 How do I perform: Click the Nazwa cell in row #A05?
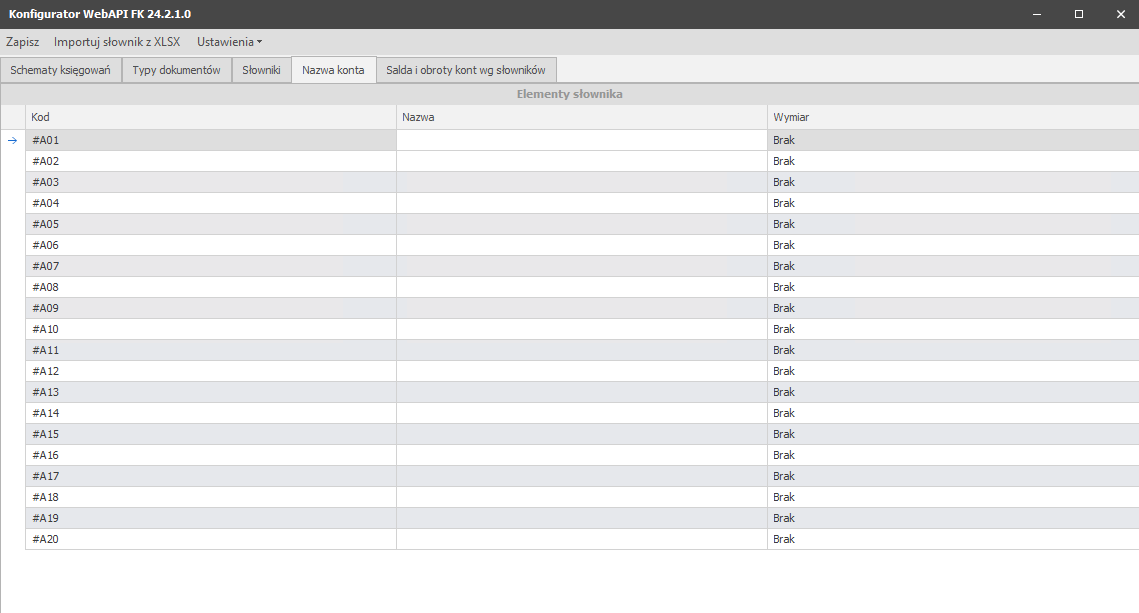[x=580, y=224]
